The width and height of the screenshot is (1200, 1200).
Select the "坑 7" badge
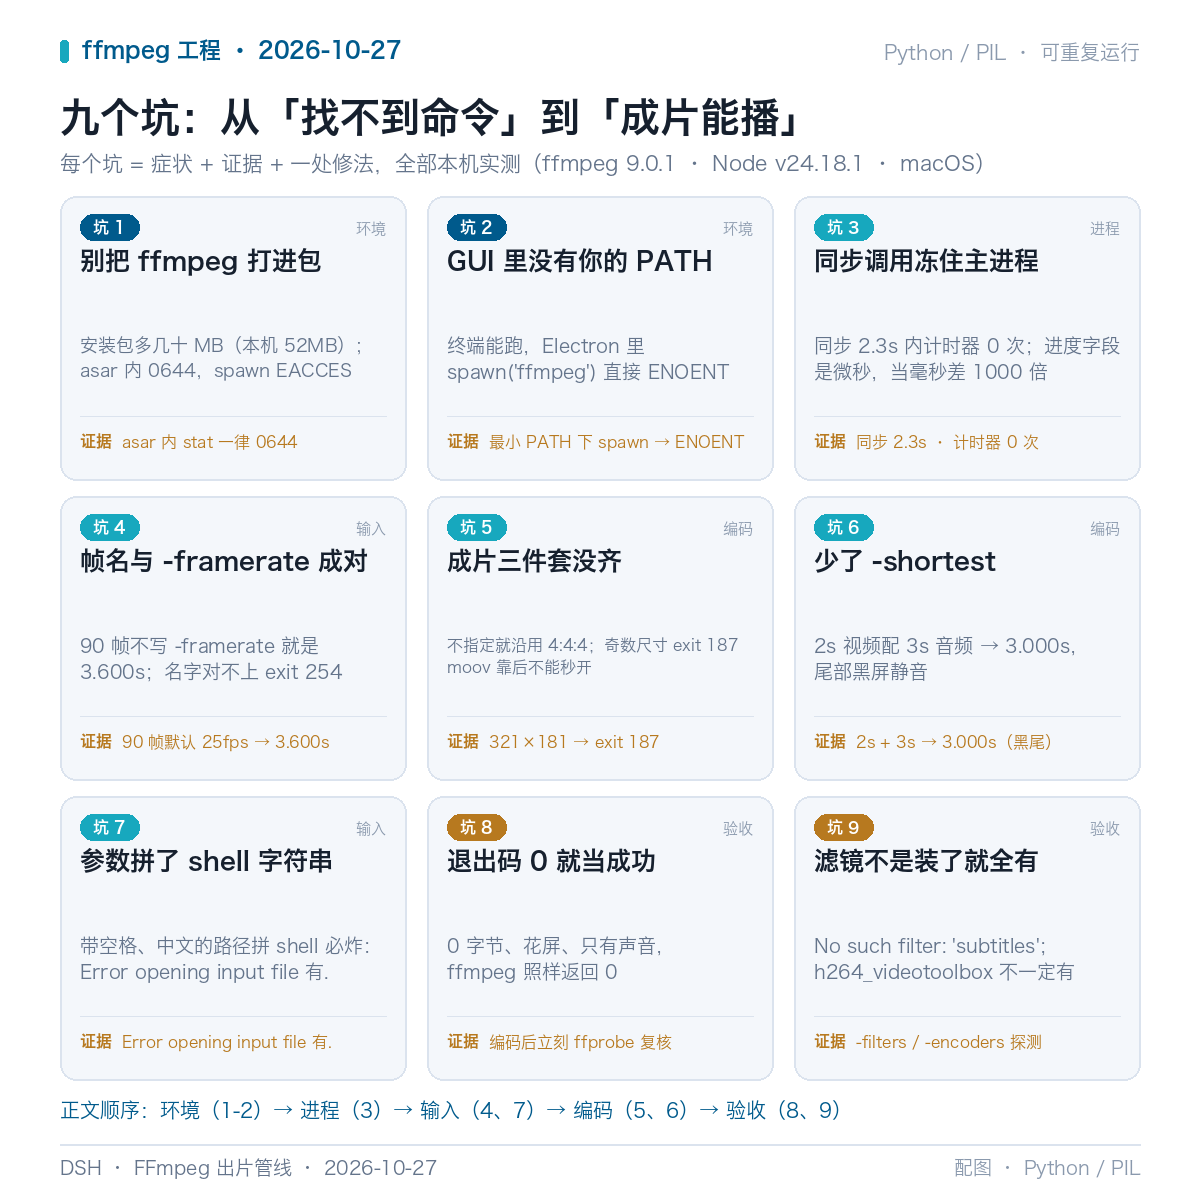click(110, 828)
